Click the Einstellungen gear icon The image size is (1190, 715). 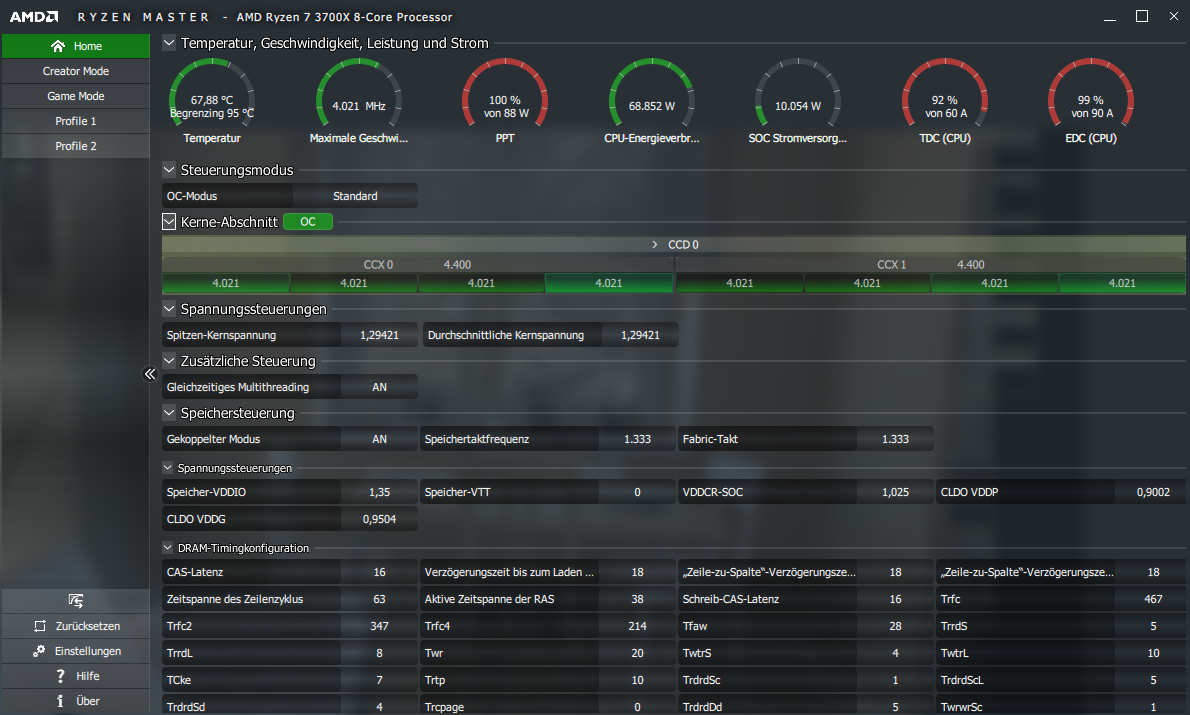39,650
